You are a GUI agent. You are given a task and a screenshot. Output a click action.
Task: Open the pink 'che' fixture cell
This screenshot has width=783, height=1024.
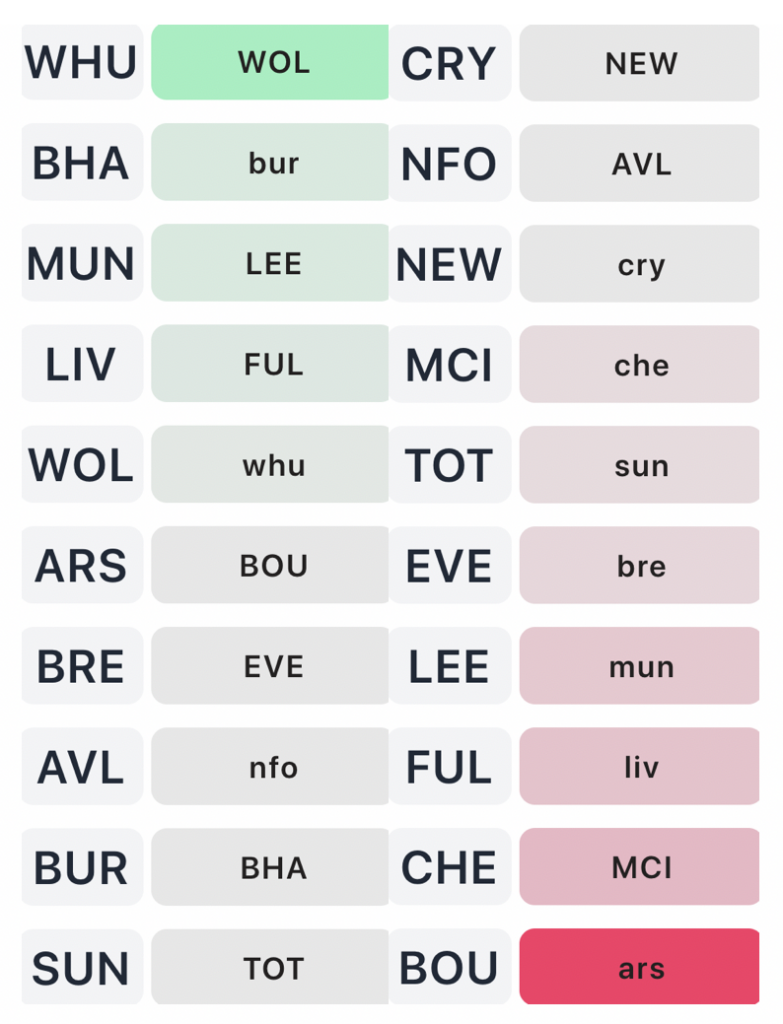point(639,365)
